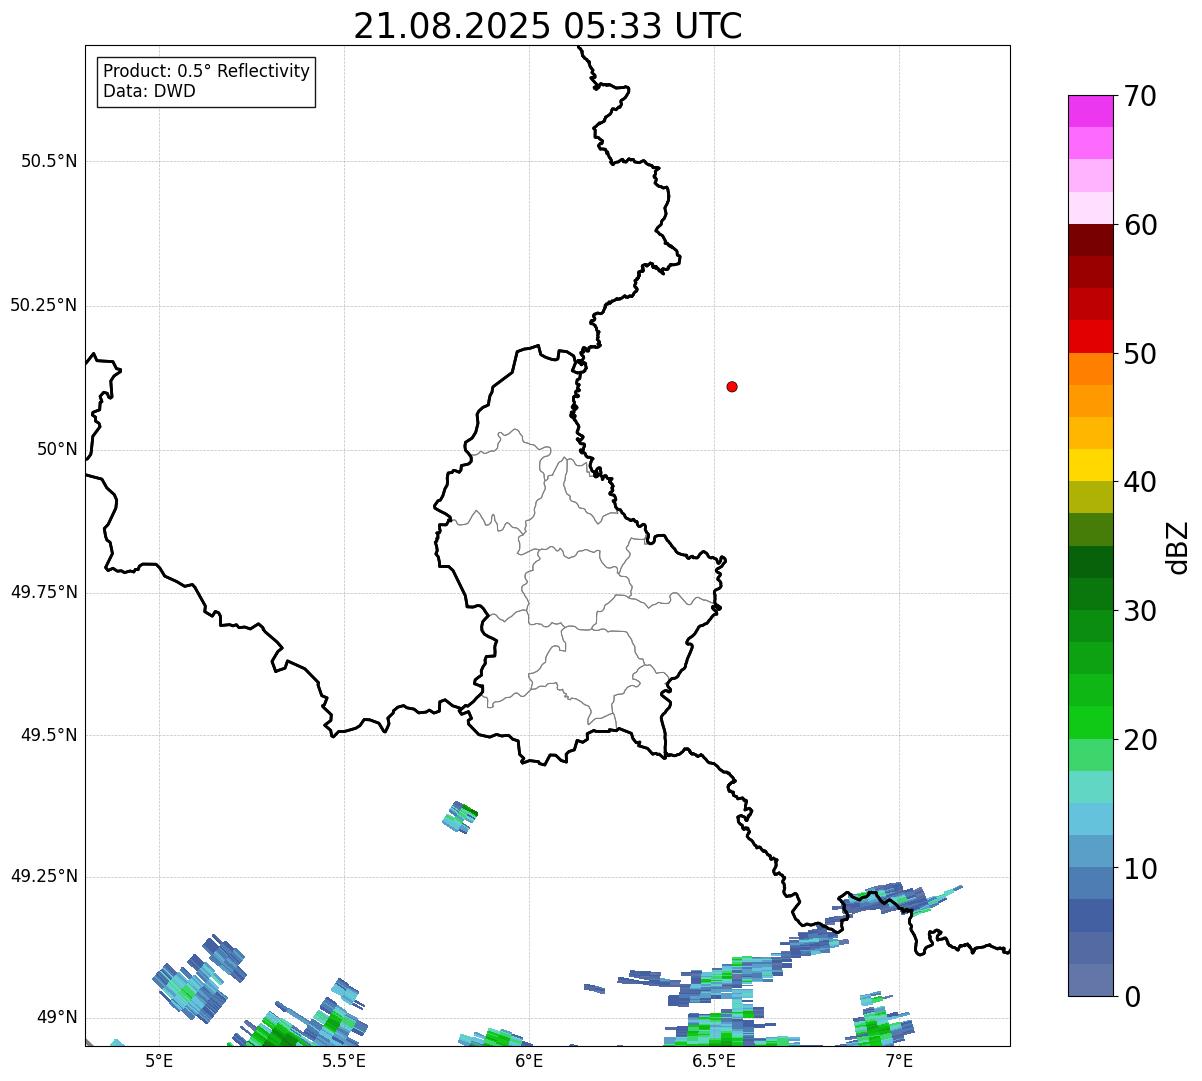Click the colorbar tick label '30'
The image size is (1202, 1081).
point(1140,611)
